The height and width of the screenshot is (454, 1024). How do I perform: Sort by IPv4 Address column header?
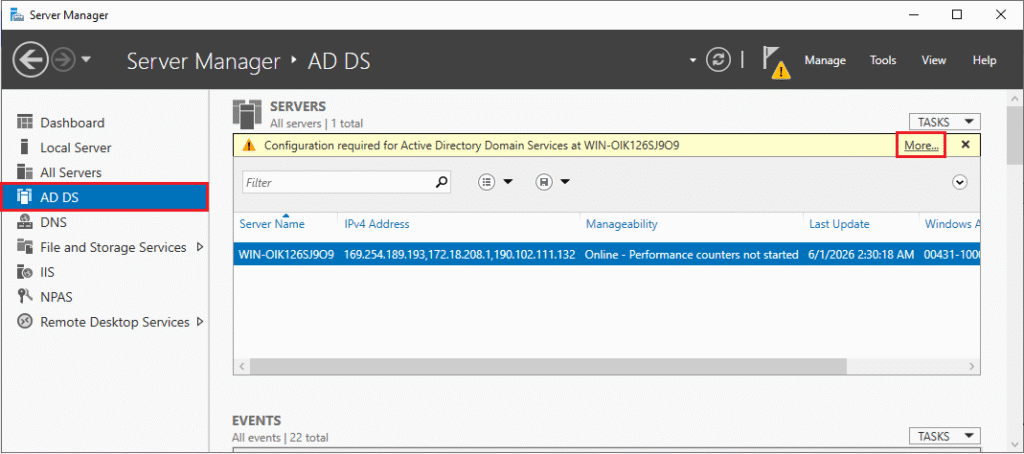[x=377, y=224]
